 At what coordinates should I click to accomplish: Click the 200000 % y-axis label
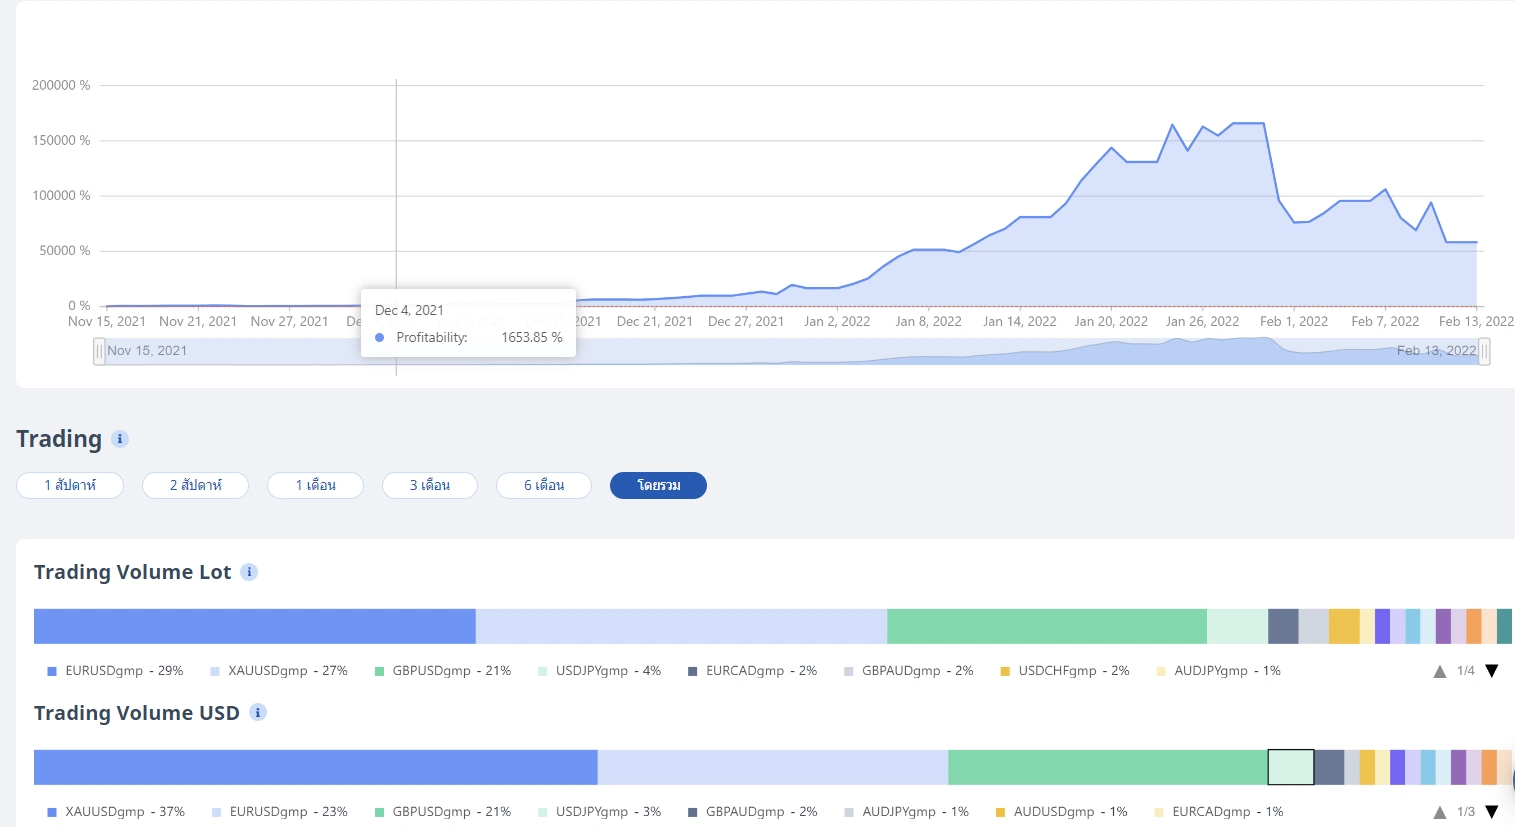pos(61,85)
